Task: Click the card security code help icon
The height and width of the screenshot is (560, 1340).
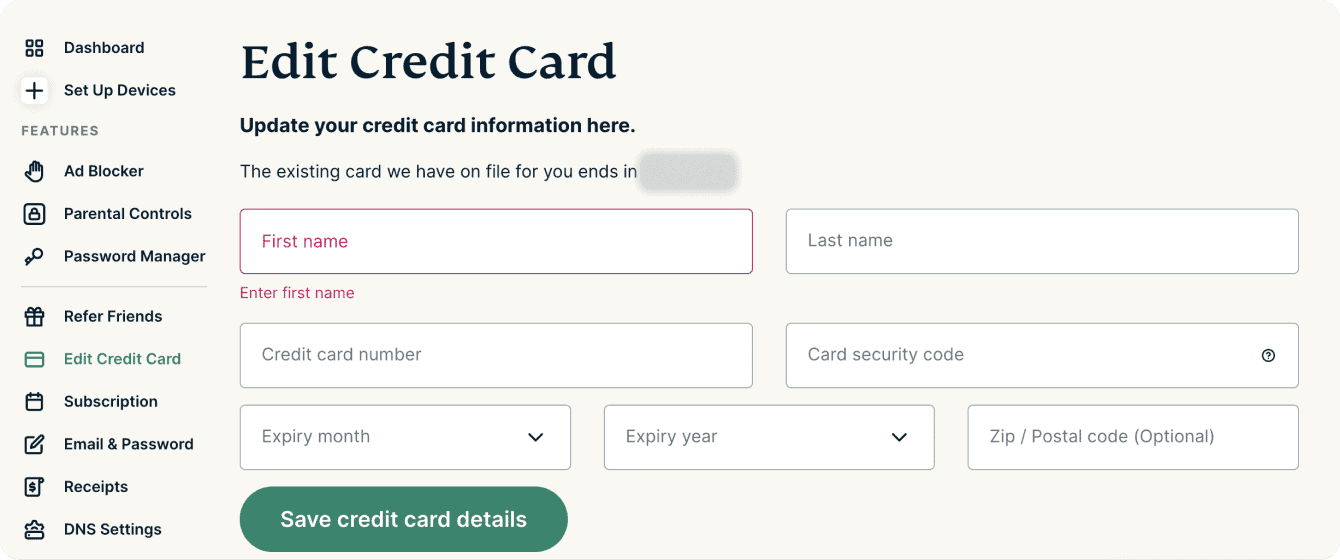Action: (1268, 355)
